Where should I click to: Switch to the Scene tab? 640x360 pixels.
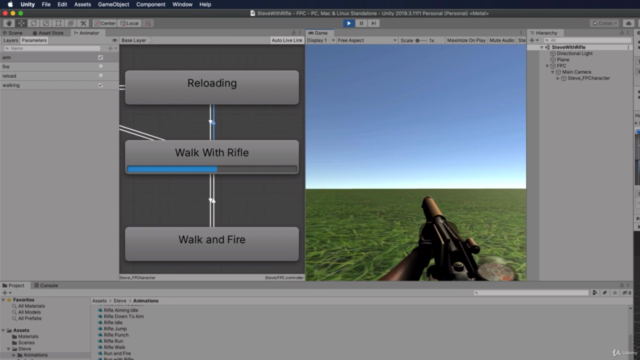coord(13,33)
